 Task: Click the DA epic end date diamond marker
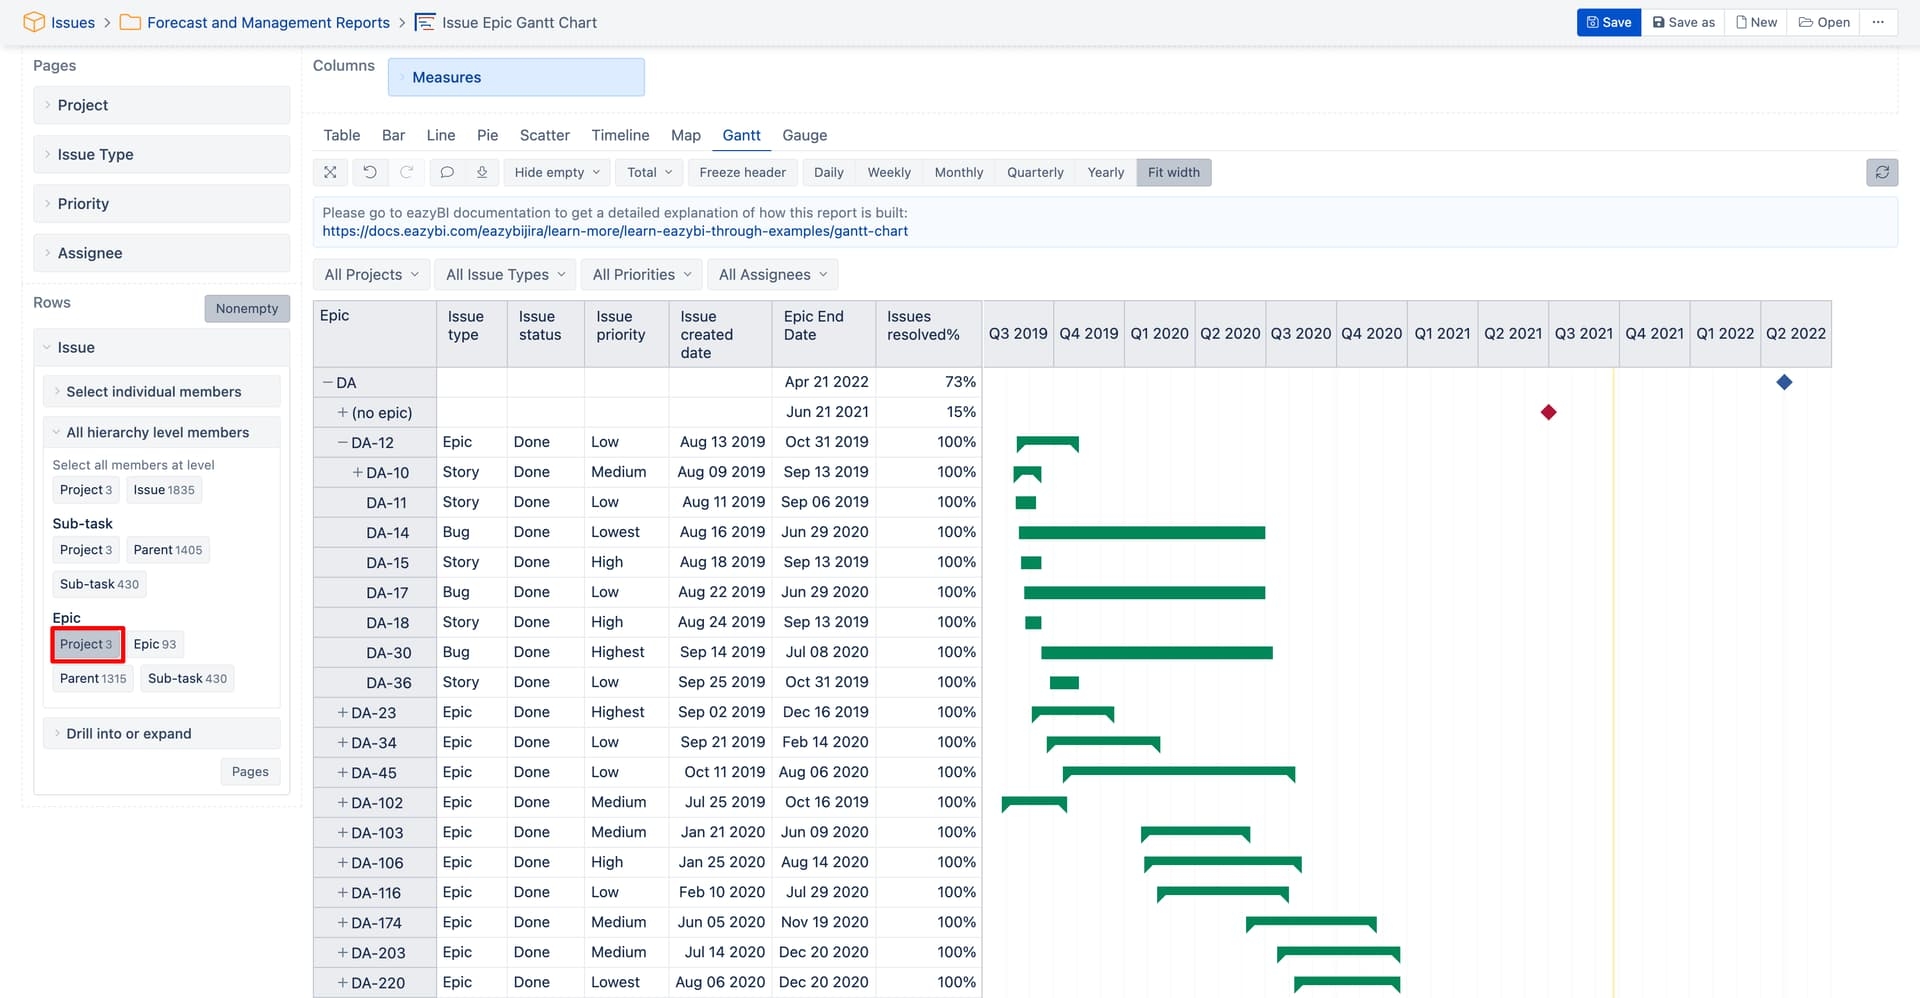point(1784,381)
